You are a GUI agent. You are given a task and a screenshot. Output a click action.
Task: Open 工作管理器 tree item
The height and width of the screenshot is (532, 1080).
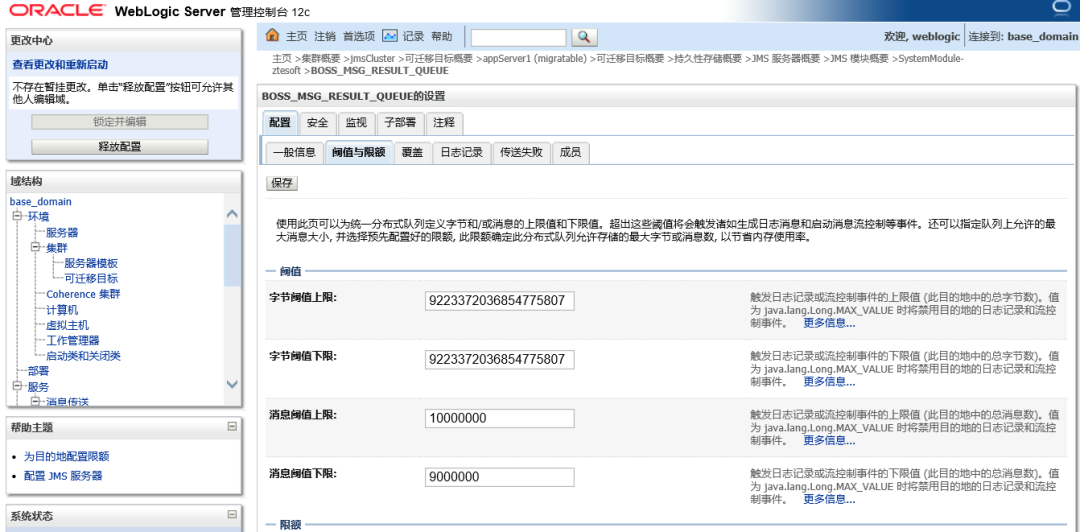pyautogui.click(x=72, y=340)
